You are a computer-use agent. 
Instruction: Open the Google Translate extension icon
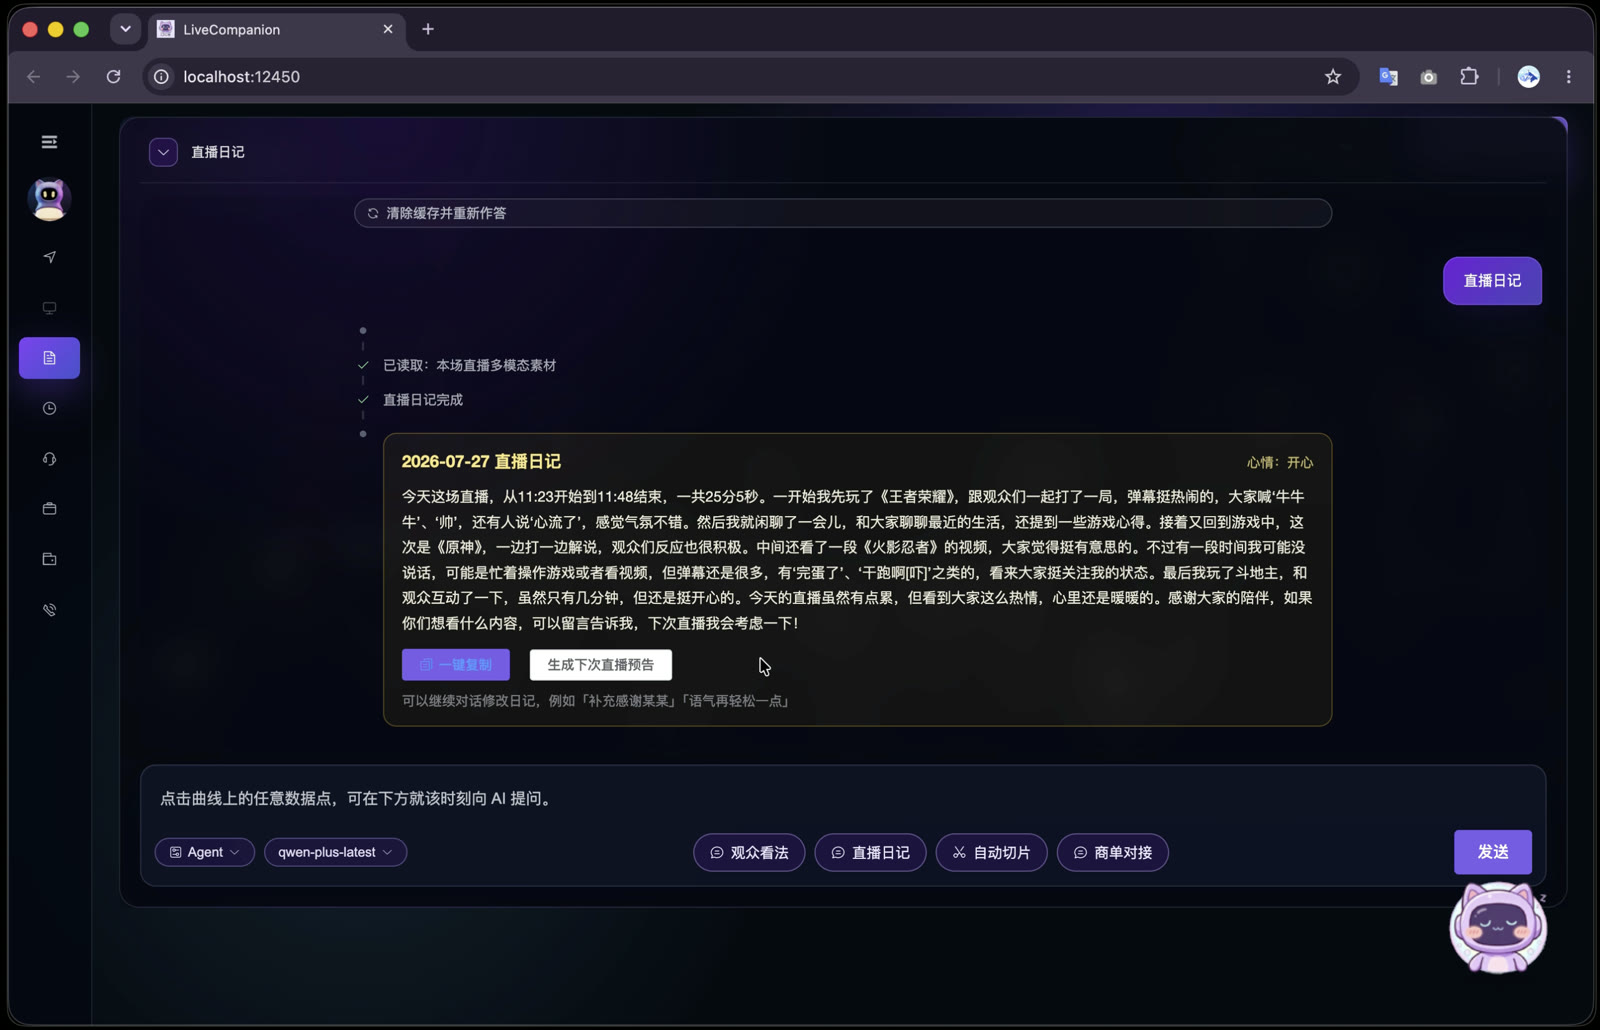coord(1388,77)
